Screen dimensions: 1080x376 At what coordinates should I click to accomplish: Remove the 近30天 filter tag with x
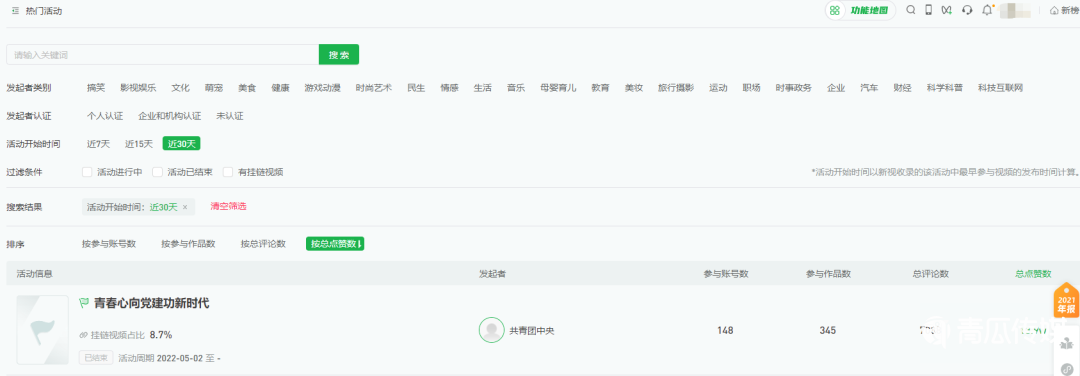coord(185,207)
